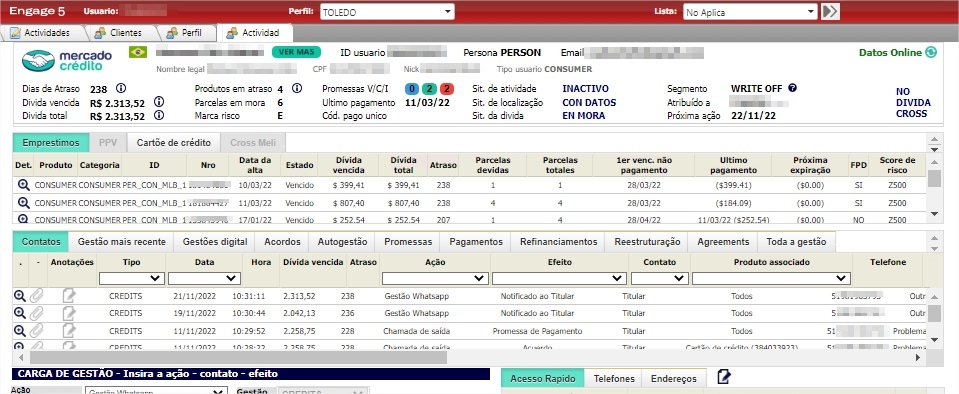The width and height of the screenshot is (959, 394).
Task: Switch to the Actividades tab
Action: (40, 33)
